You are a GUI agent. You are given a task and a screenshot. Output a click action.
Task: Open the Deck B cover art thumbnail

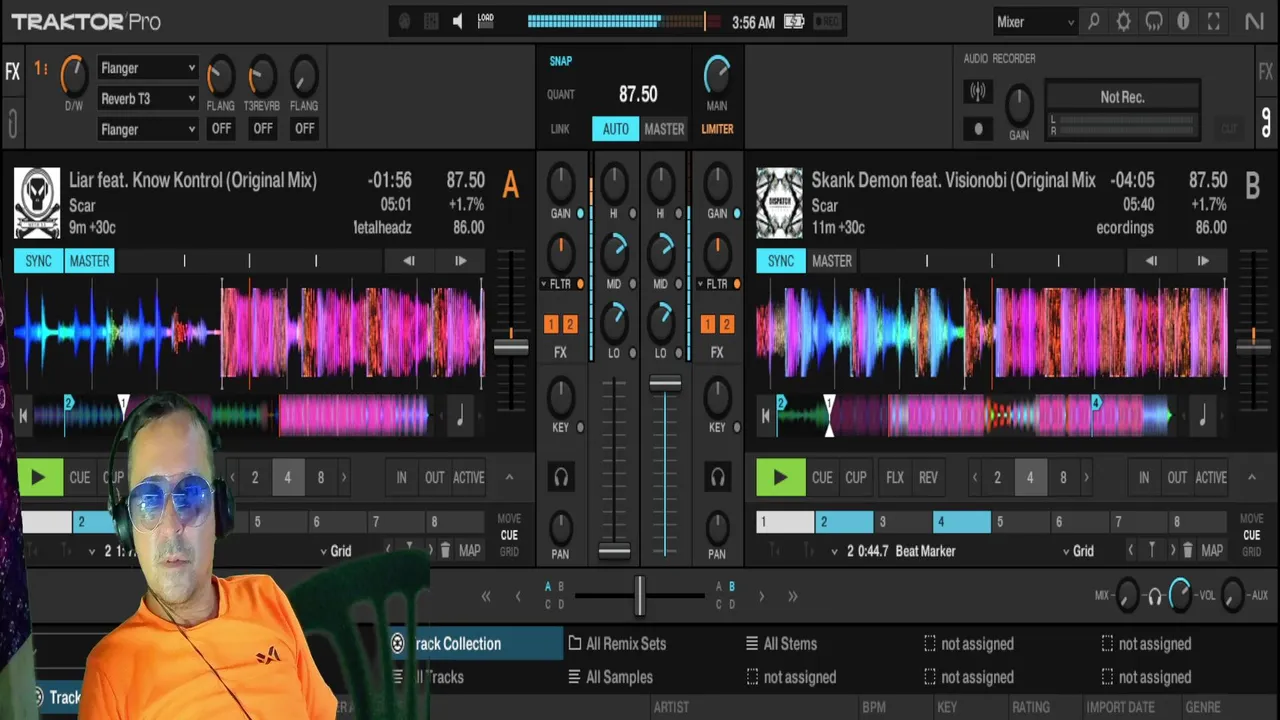pyautogui.click(x=779, y=203)
